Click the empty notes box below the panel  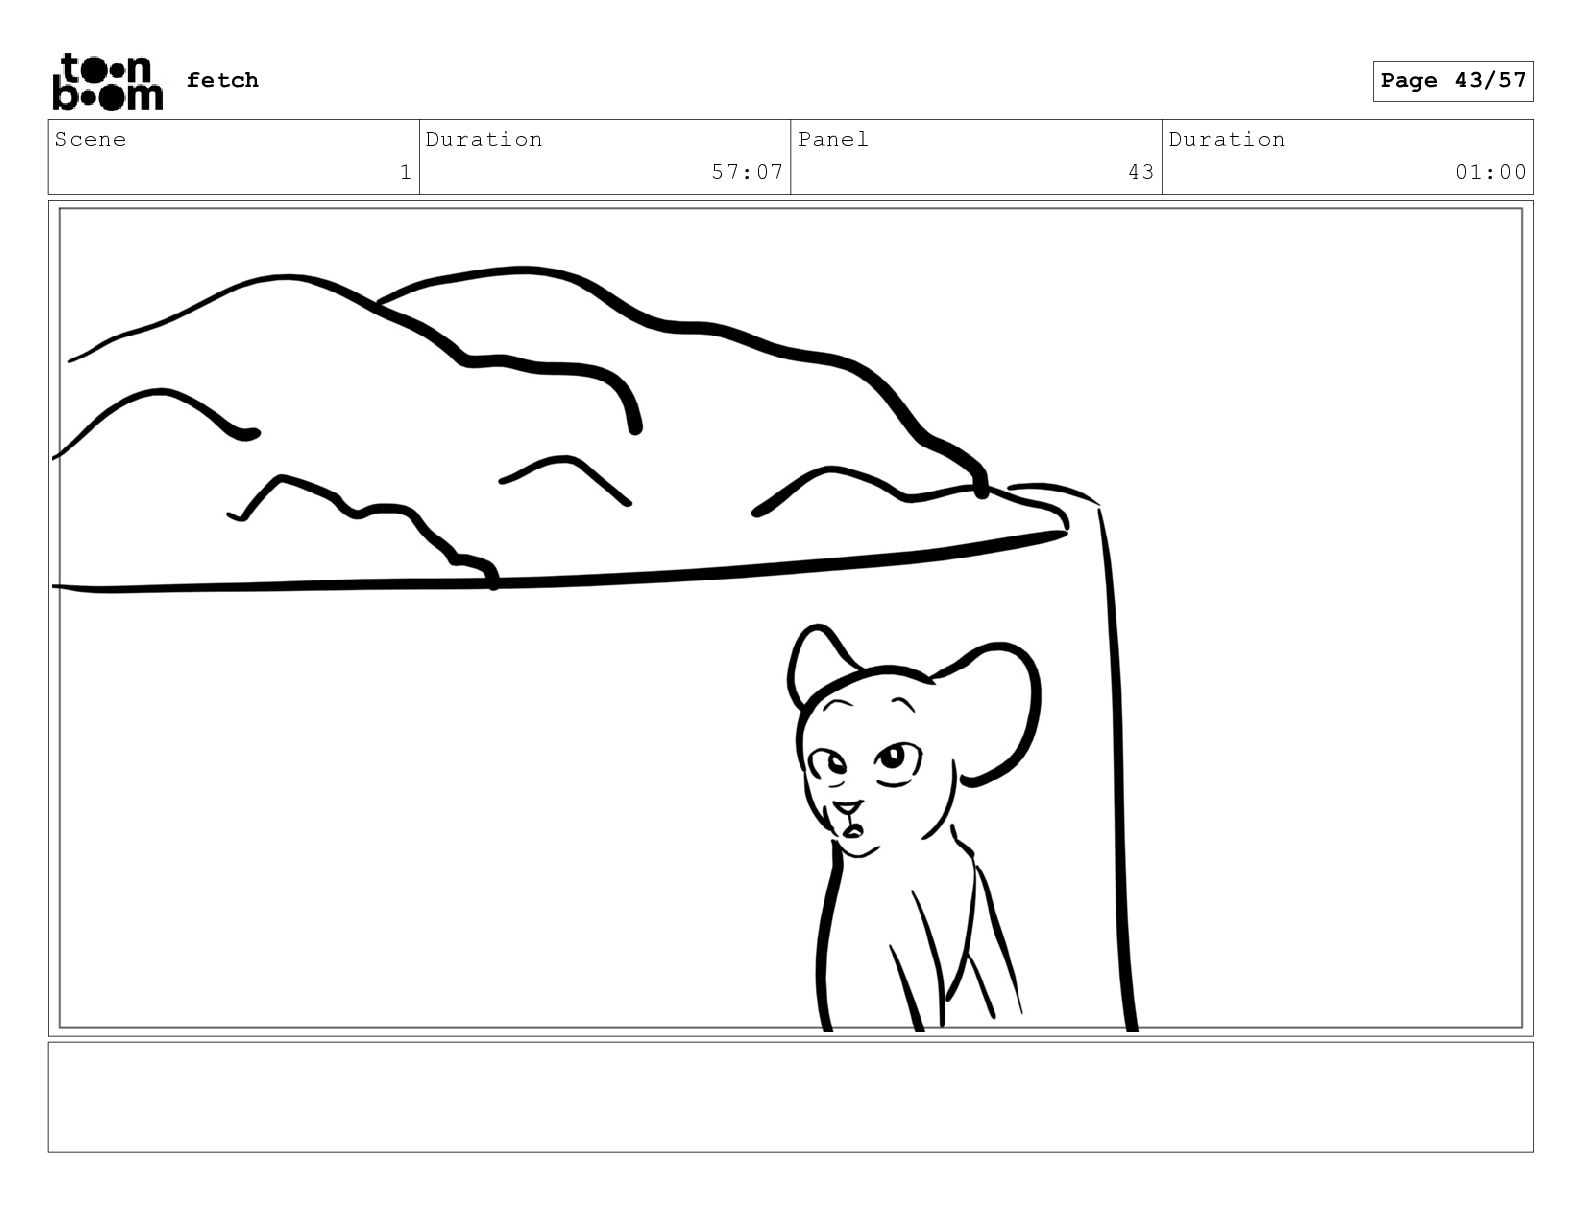click(x=790, y=1097)
